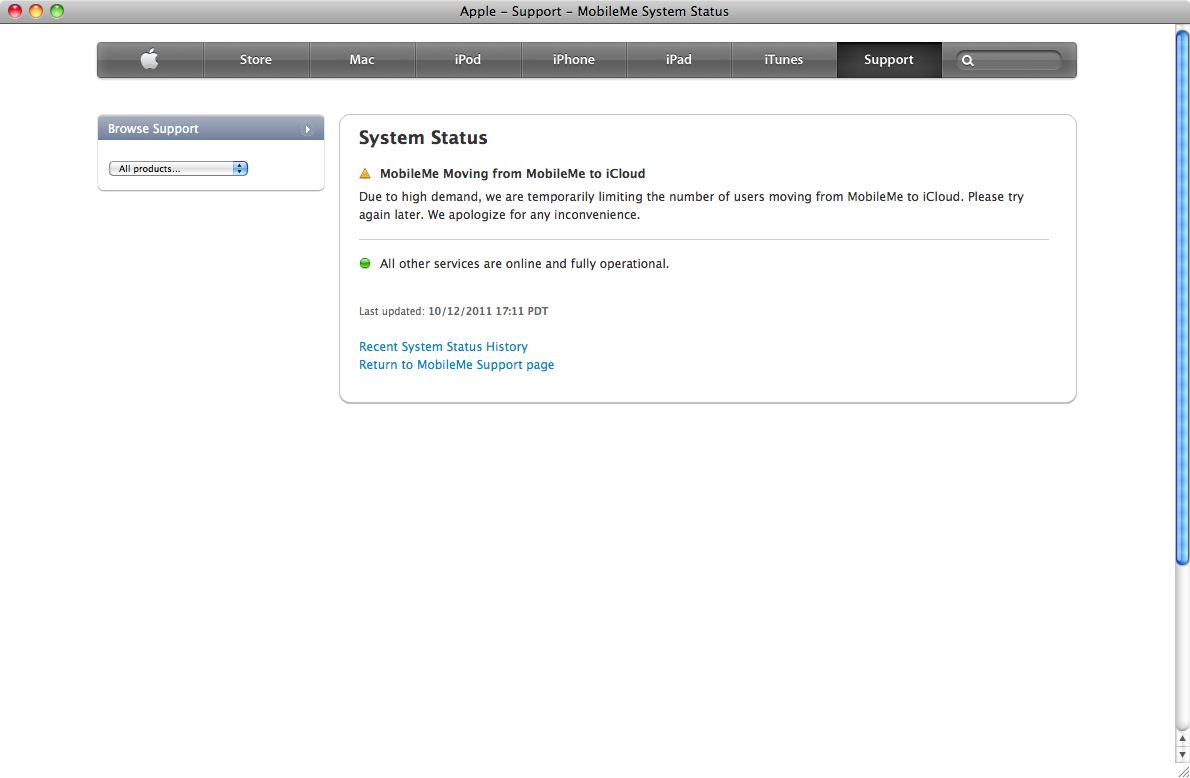Go to the Mac tab
This screenshot has width=1190, height=778.
pyautogui.click(x=362, y=60)
